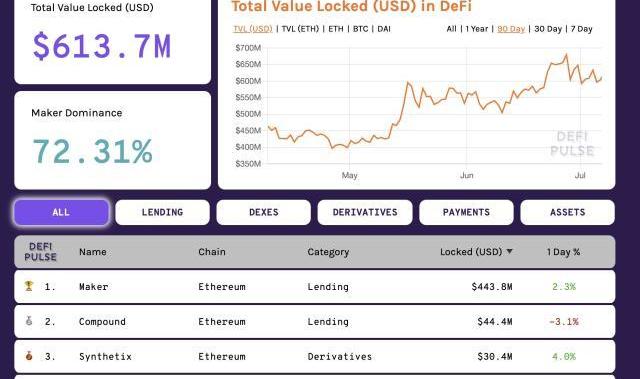Image resolution: width=640 pixels, height=379 pixels.
Task: Sort table by the 1 Day % column
Action: click(x=563, y=252)
